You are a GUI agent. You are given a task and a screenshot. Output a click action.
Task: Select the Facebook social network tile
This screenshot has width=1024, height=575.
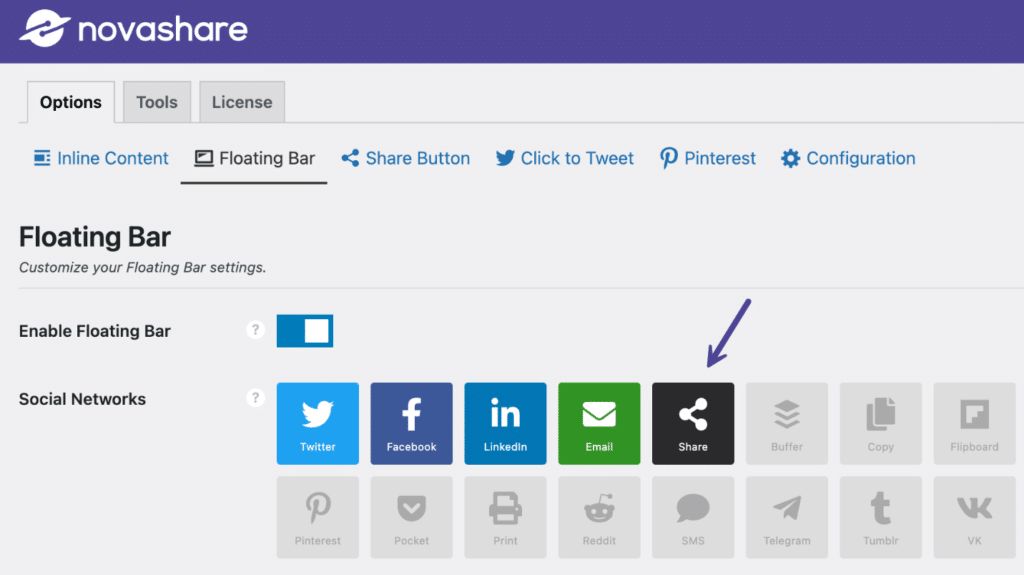411,423
